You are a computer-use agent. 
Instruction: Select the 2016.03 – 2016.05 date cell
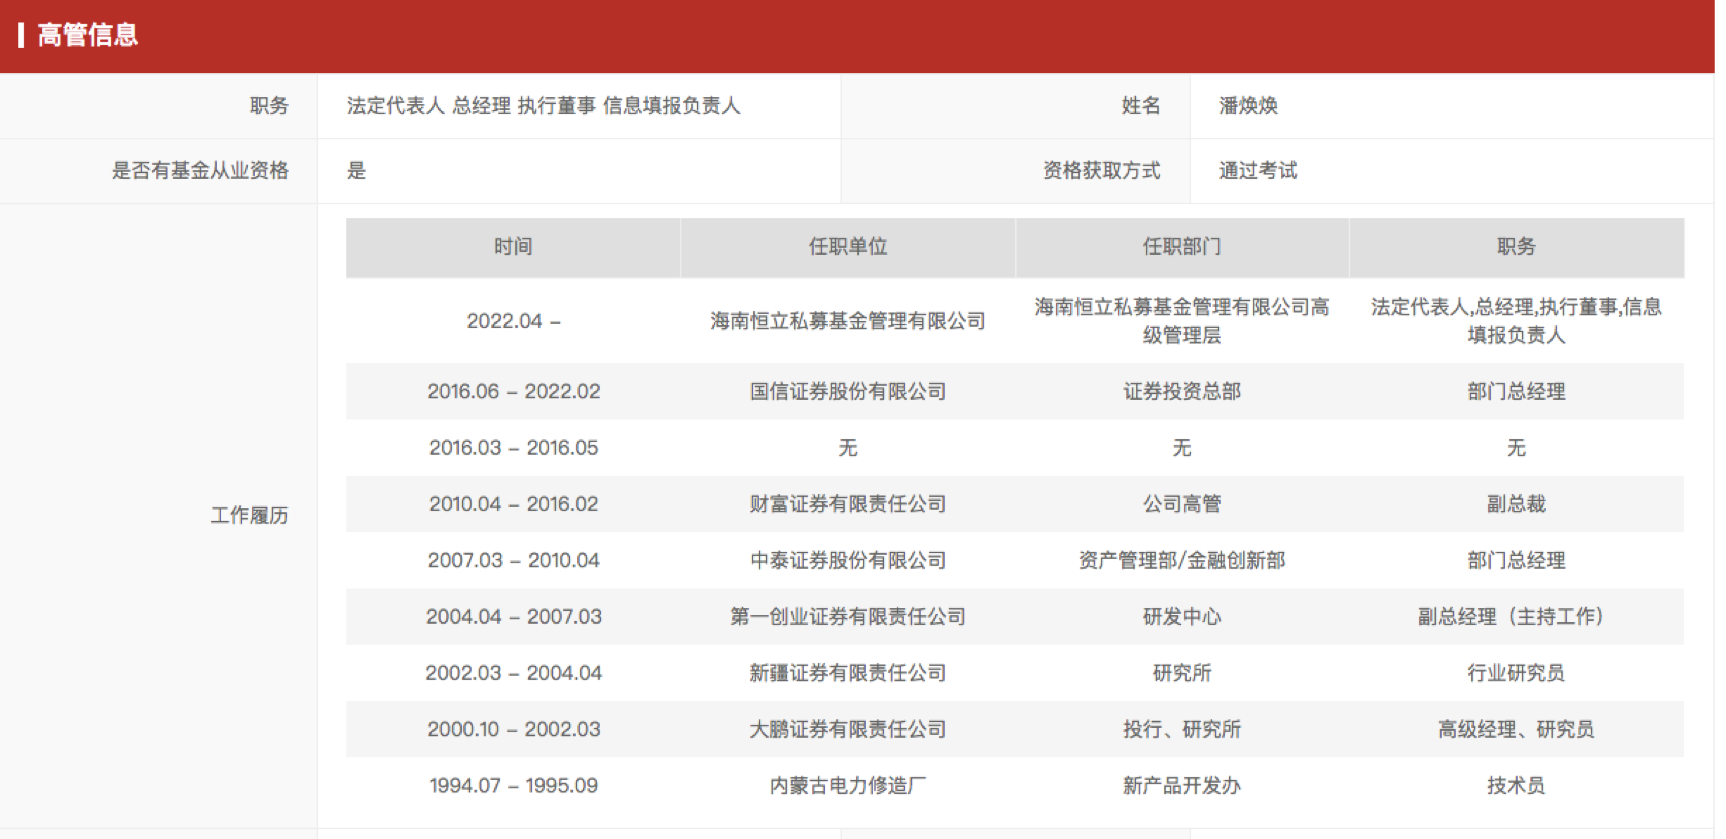[x=513, y=448]
